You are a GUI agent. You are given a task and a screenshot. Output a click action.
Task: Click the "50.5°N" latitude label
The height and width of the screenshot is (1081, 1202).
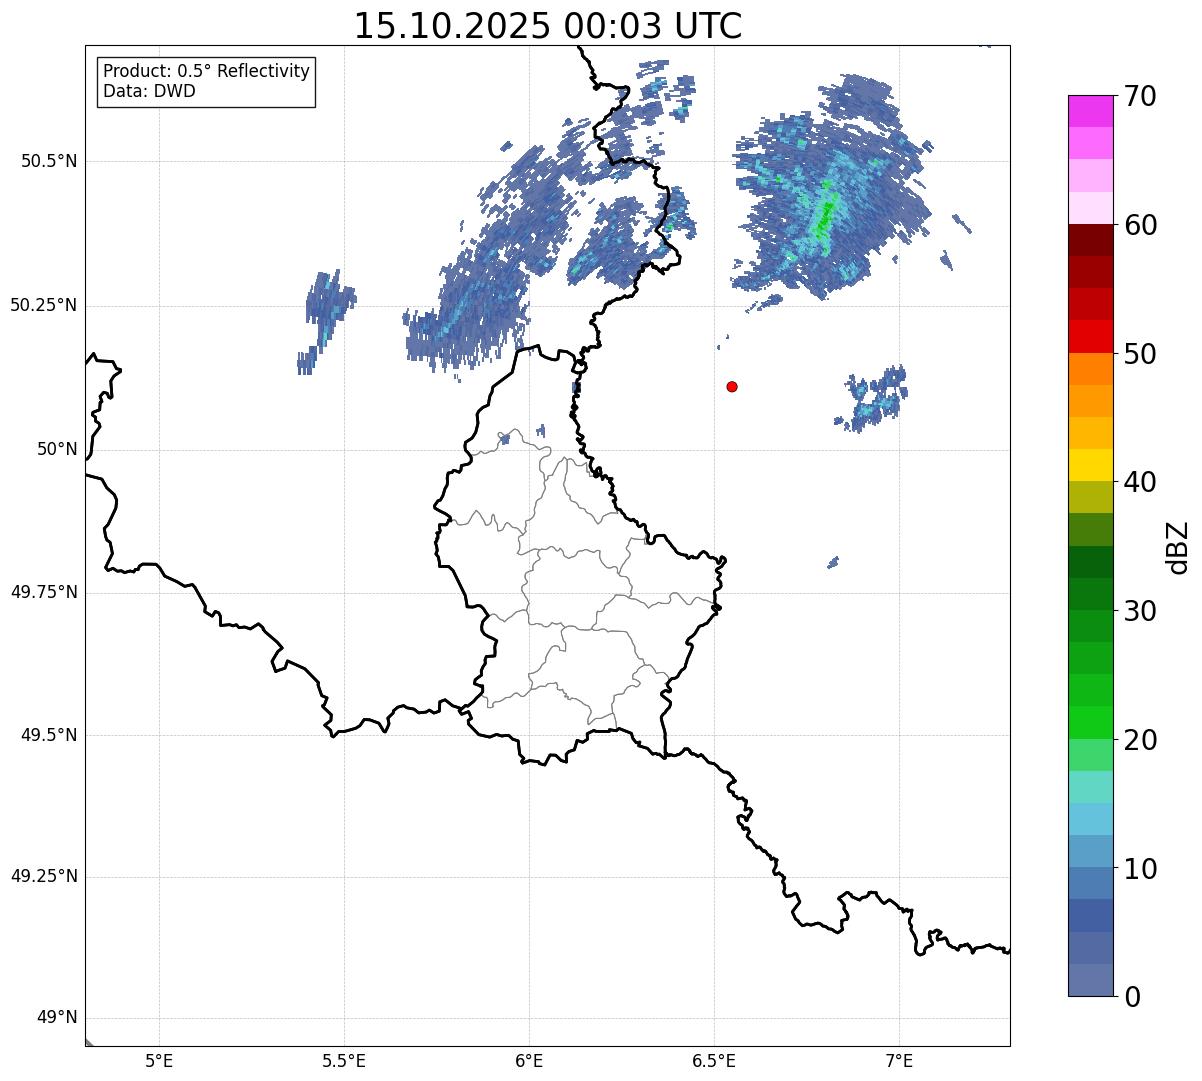click(49, 161)
